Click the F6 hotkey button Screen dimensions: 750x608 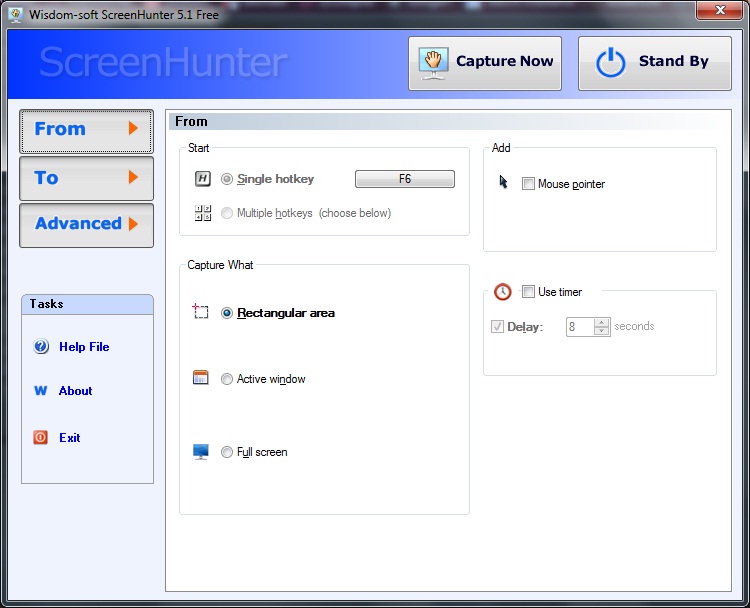(x=405, y=179)
